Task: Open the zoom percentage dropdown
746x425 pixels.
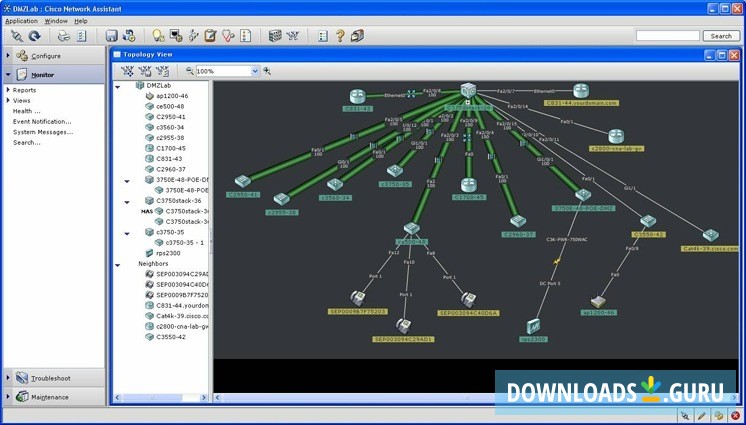Action: click(x=255, y=71)
